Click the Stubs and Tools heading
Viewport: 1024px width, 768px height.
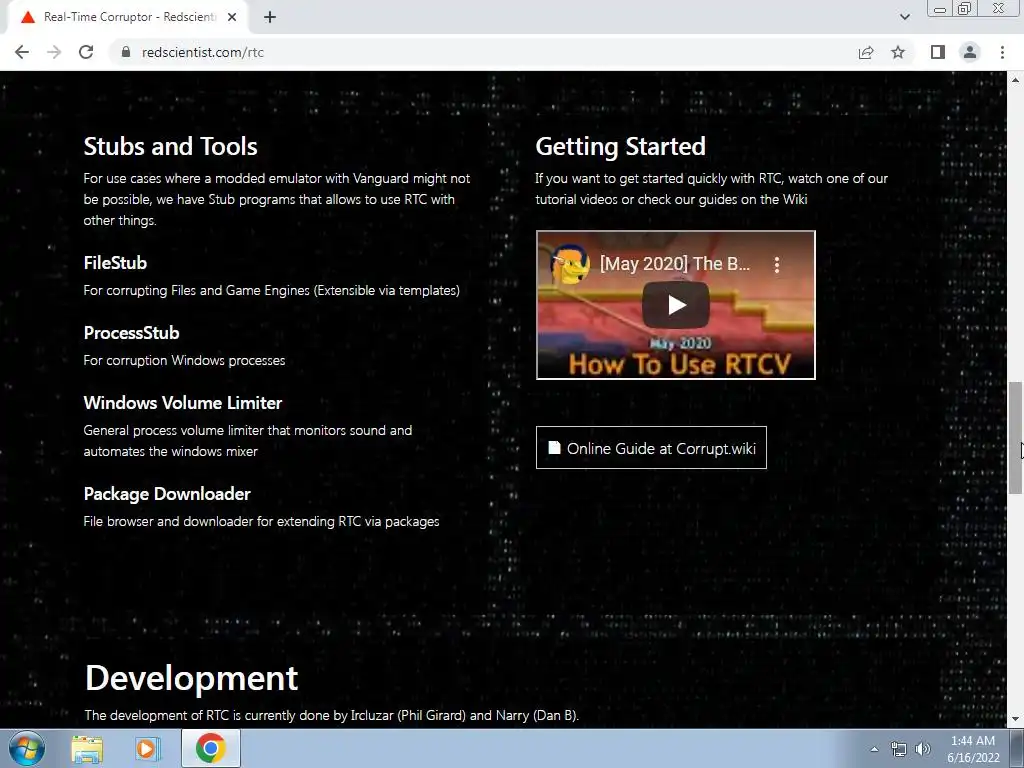click(x=170, y=146)
